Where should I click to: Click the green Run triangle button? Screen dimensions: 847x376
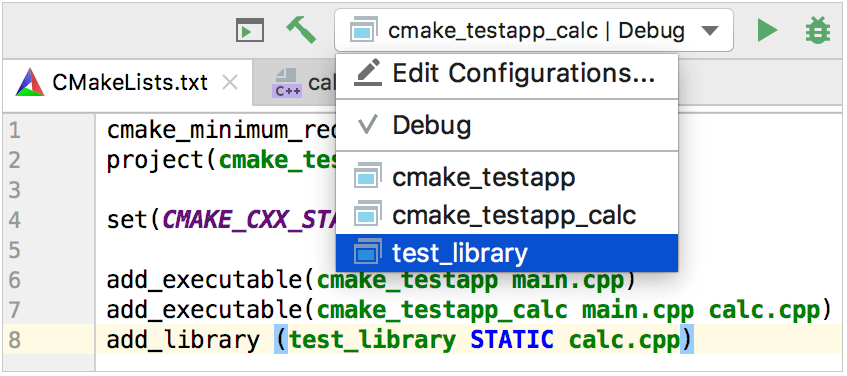pos(767,30)
